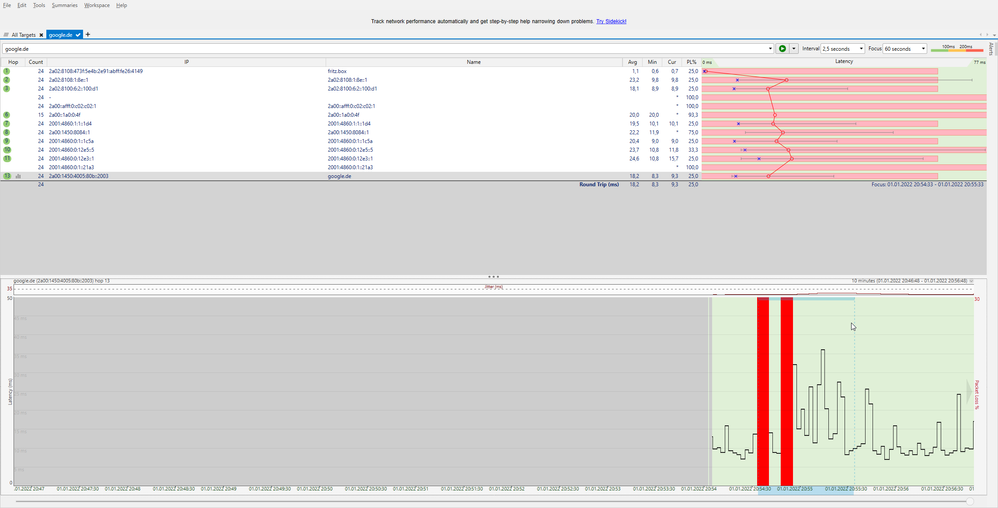The height and width of the screenshot is (508, 998).
Task: Follow the Try Sidekick! link
Action: (x=611, y=21)
